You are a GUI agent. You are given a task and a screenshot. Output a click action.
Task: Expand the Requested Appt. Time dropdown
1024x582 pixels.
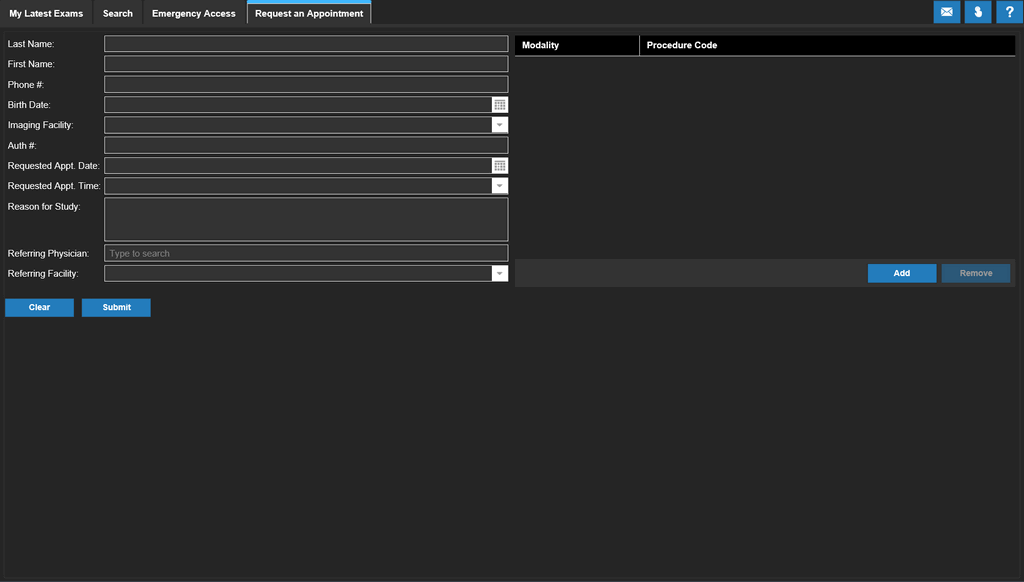click(x=500, y=186)
